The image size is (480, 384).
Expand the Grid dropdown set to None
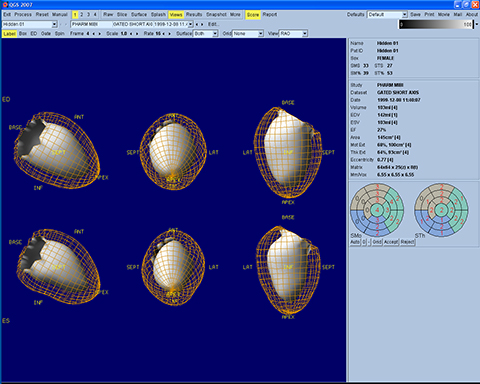(x=248, y=34)
